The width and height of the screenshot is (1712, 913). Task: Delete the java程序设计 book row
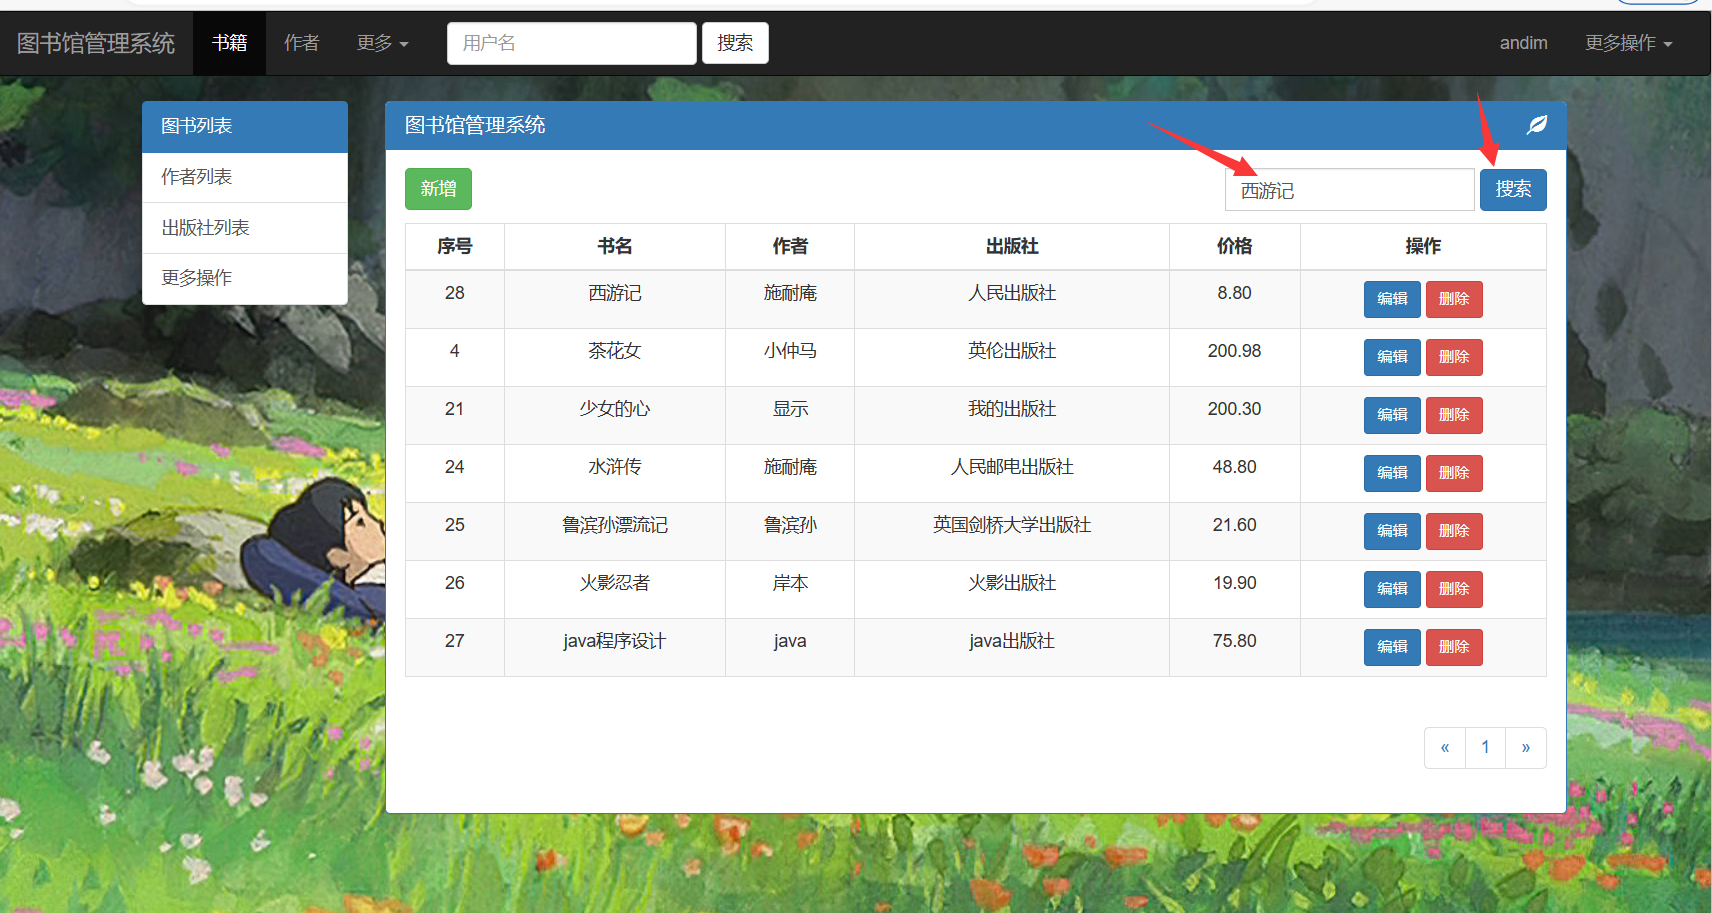1454,647
